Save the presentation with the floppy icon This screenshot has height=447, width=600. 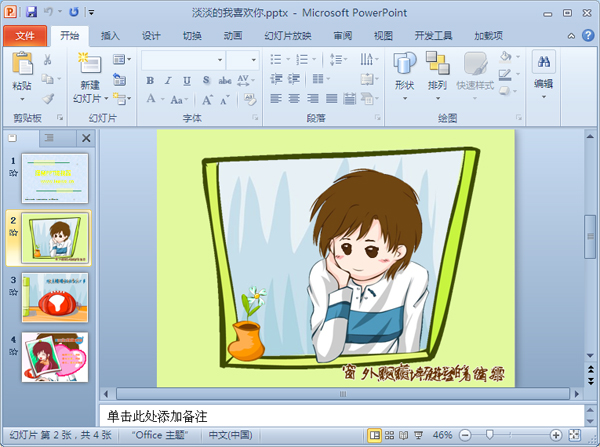tap(31, 12)
